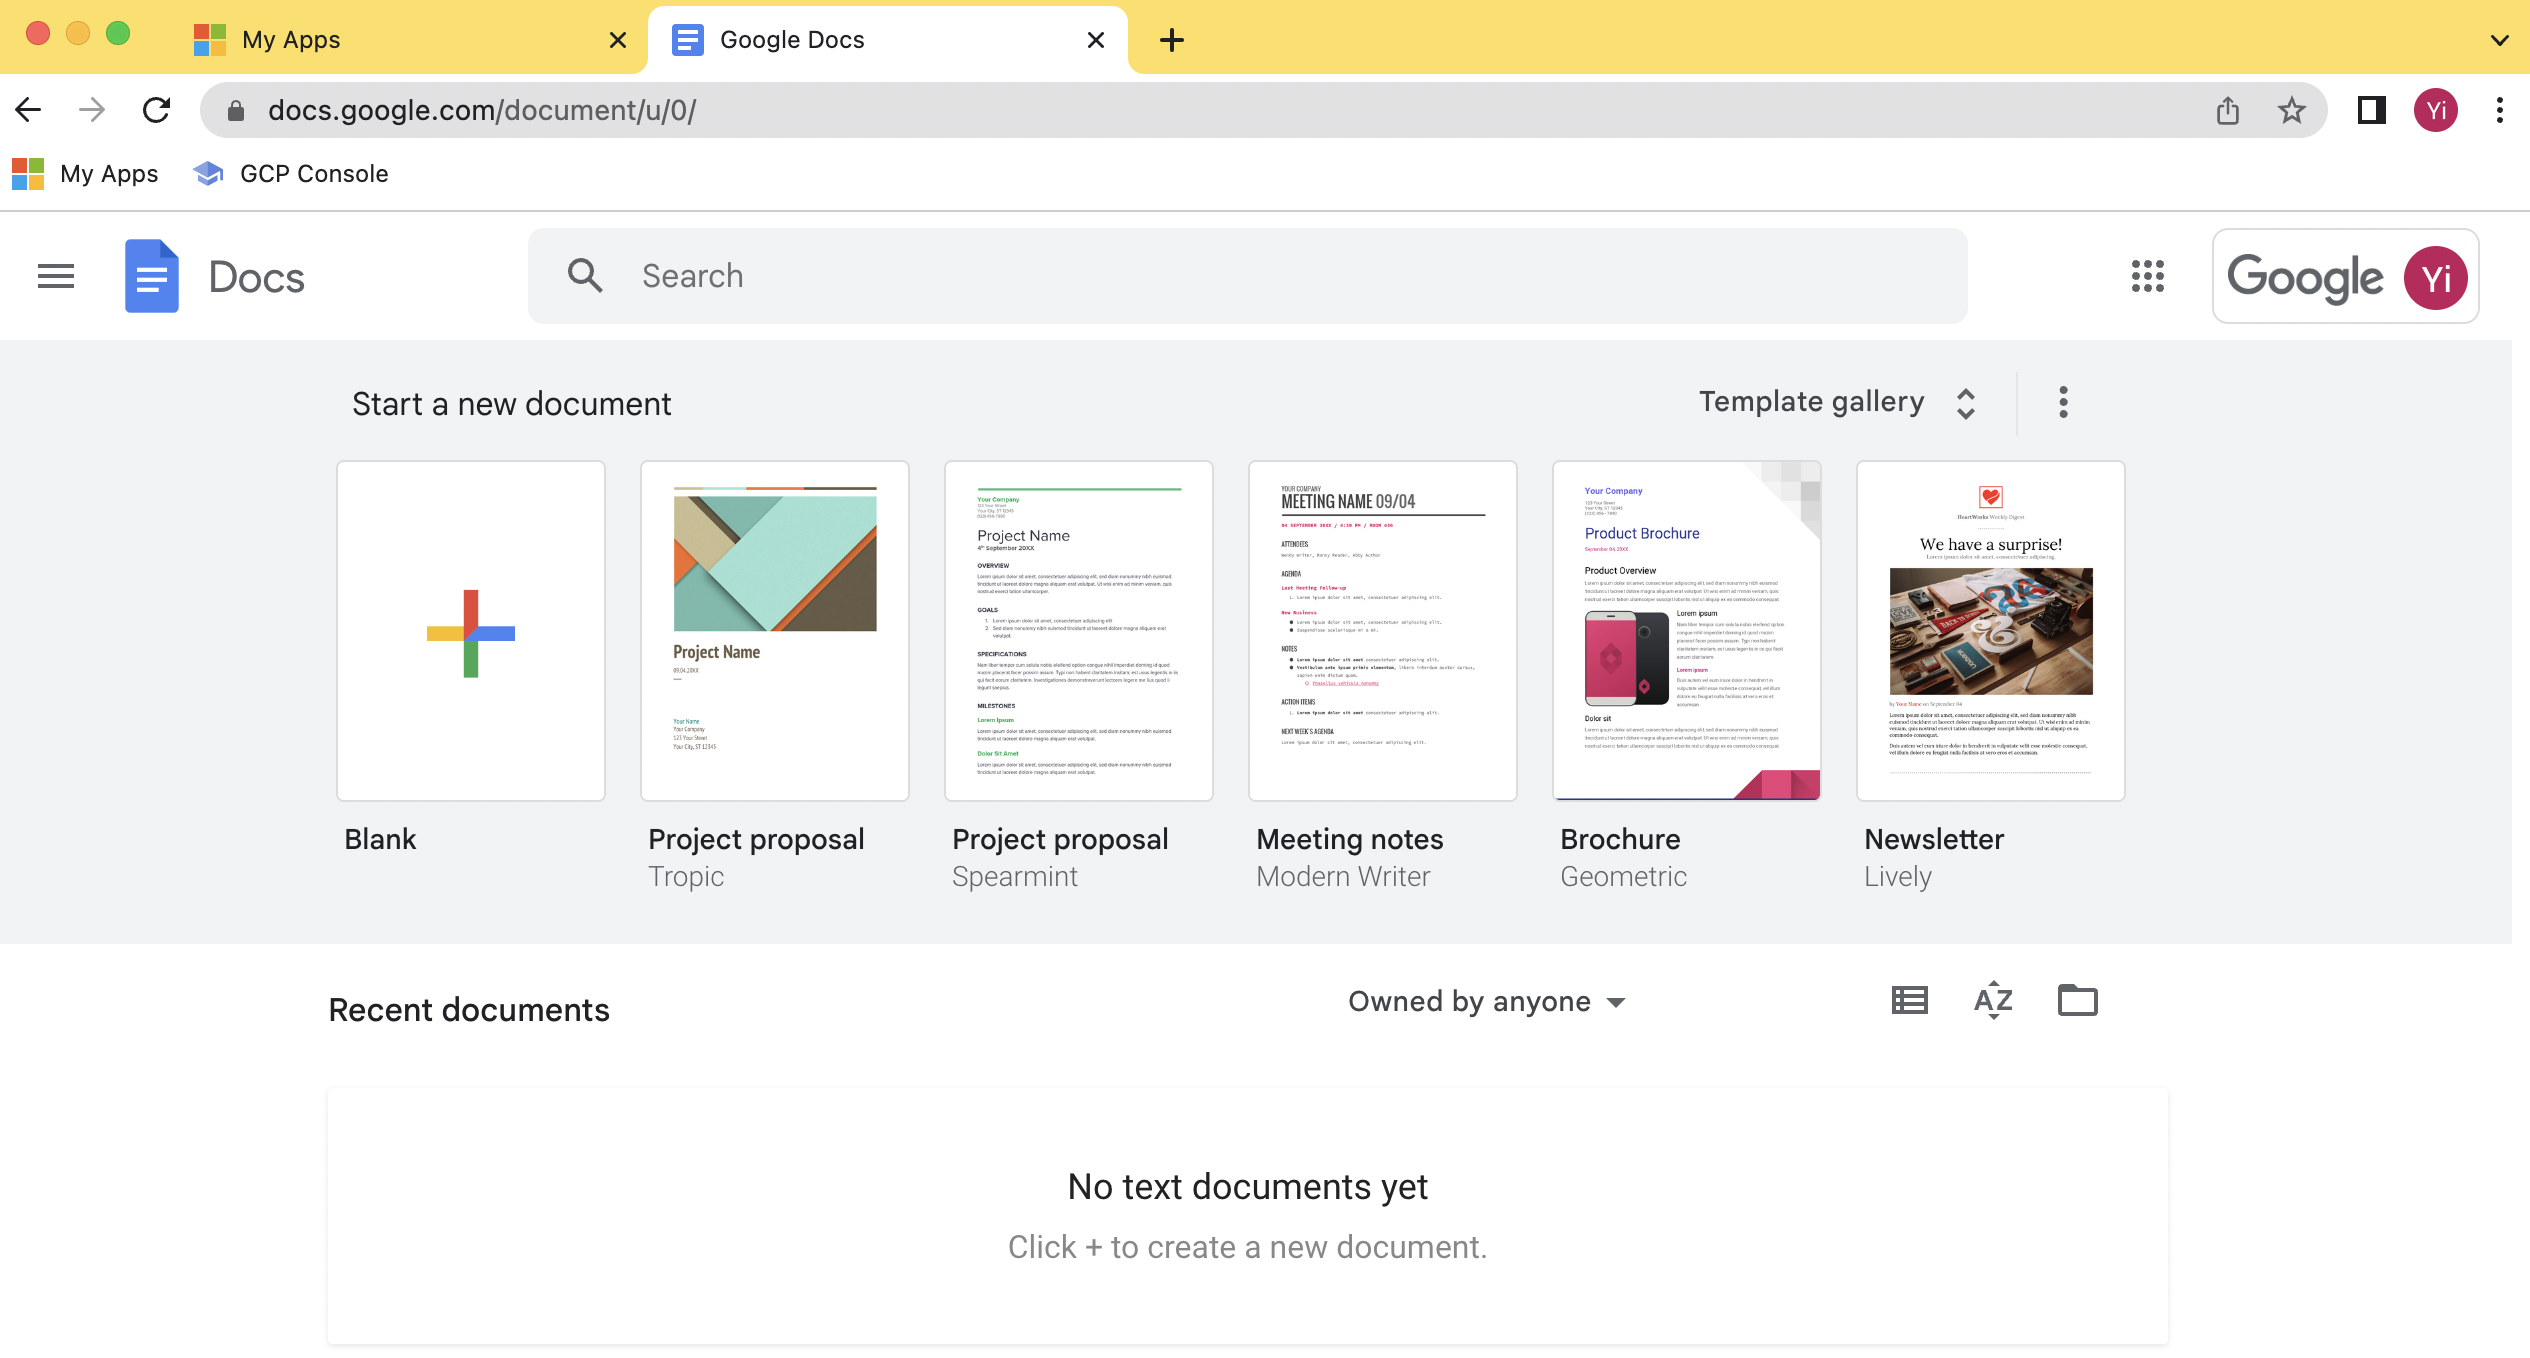Click the list view icon for documents
Image resolution: width=2530 pixels, height=1358 pixels.
click(x=1908, y=1002)
